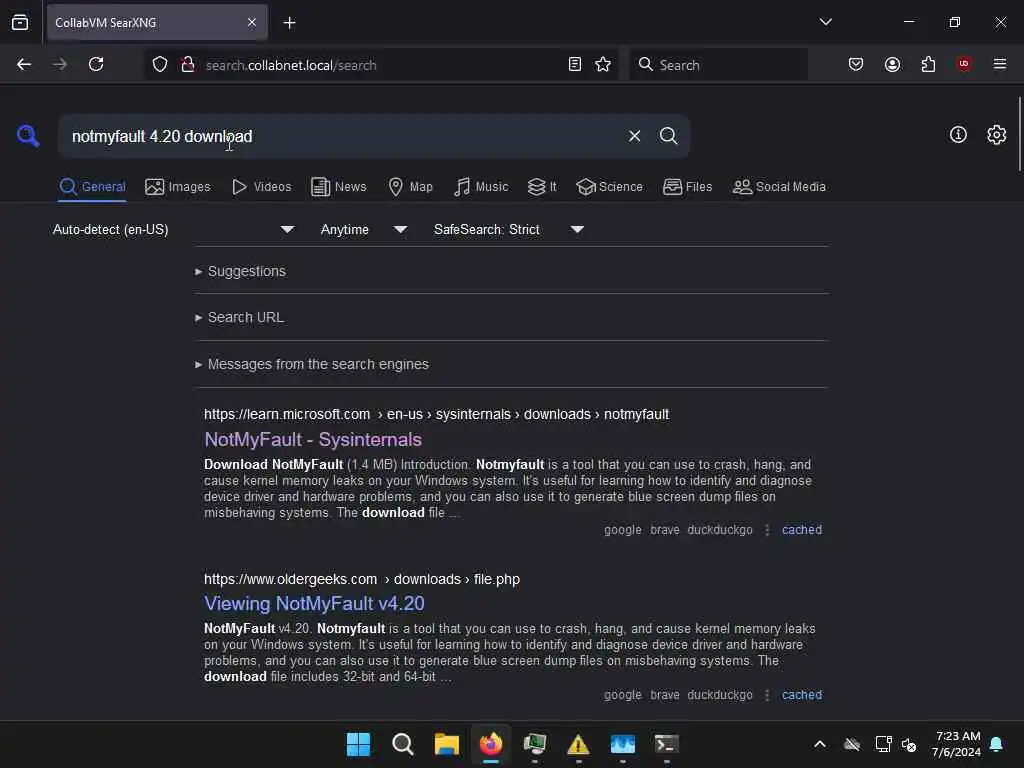Image resolution: width=1024 pixels, height=768 pixels.
Task: Select the General category tab
Action: 92,187
